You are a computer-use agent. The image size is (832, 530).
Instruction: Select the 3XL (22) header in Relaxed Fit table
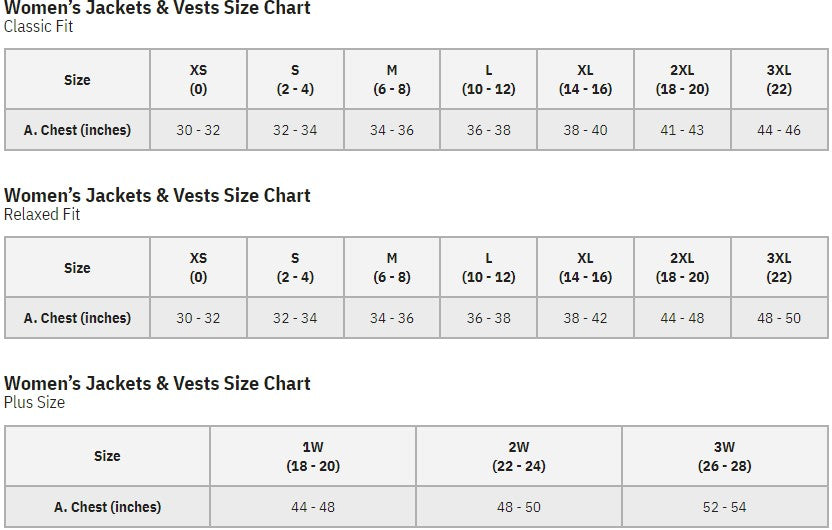click(779, 268)
